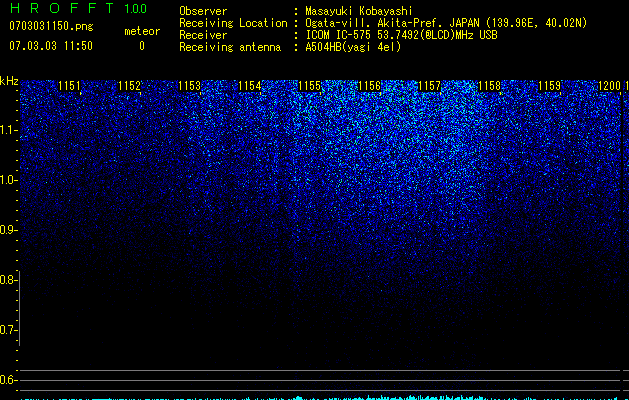Click the 0.6 kHz frequency tick label
Viewport: 629px width, 400px height.
click(7, 380)
